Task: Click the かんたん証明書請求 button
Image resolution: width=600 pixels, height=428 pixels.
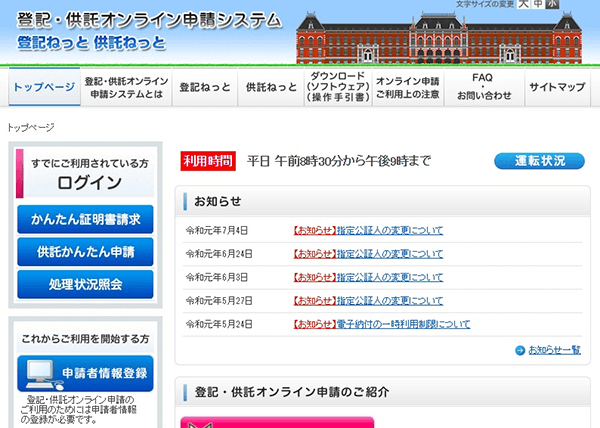Action: [85, 218]
